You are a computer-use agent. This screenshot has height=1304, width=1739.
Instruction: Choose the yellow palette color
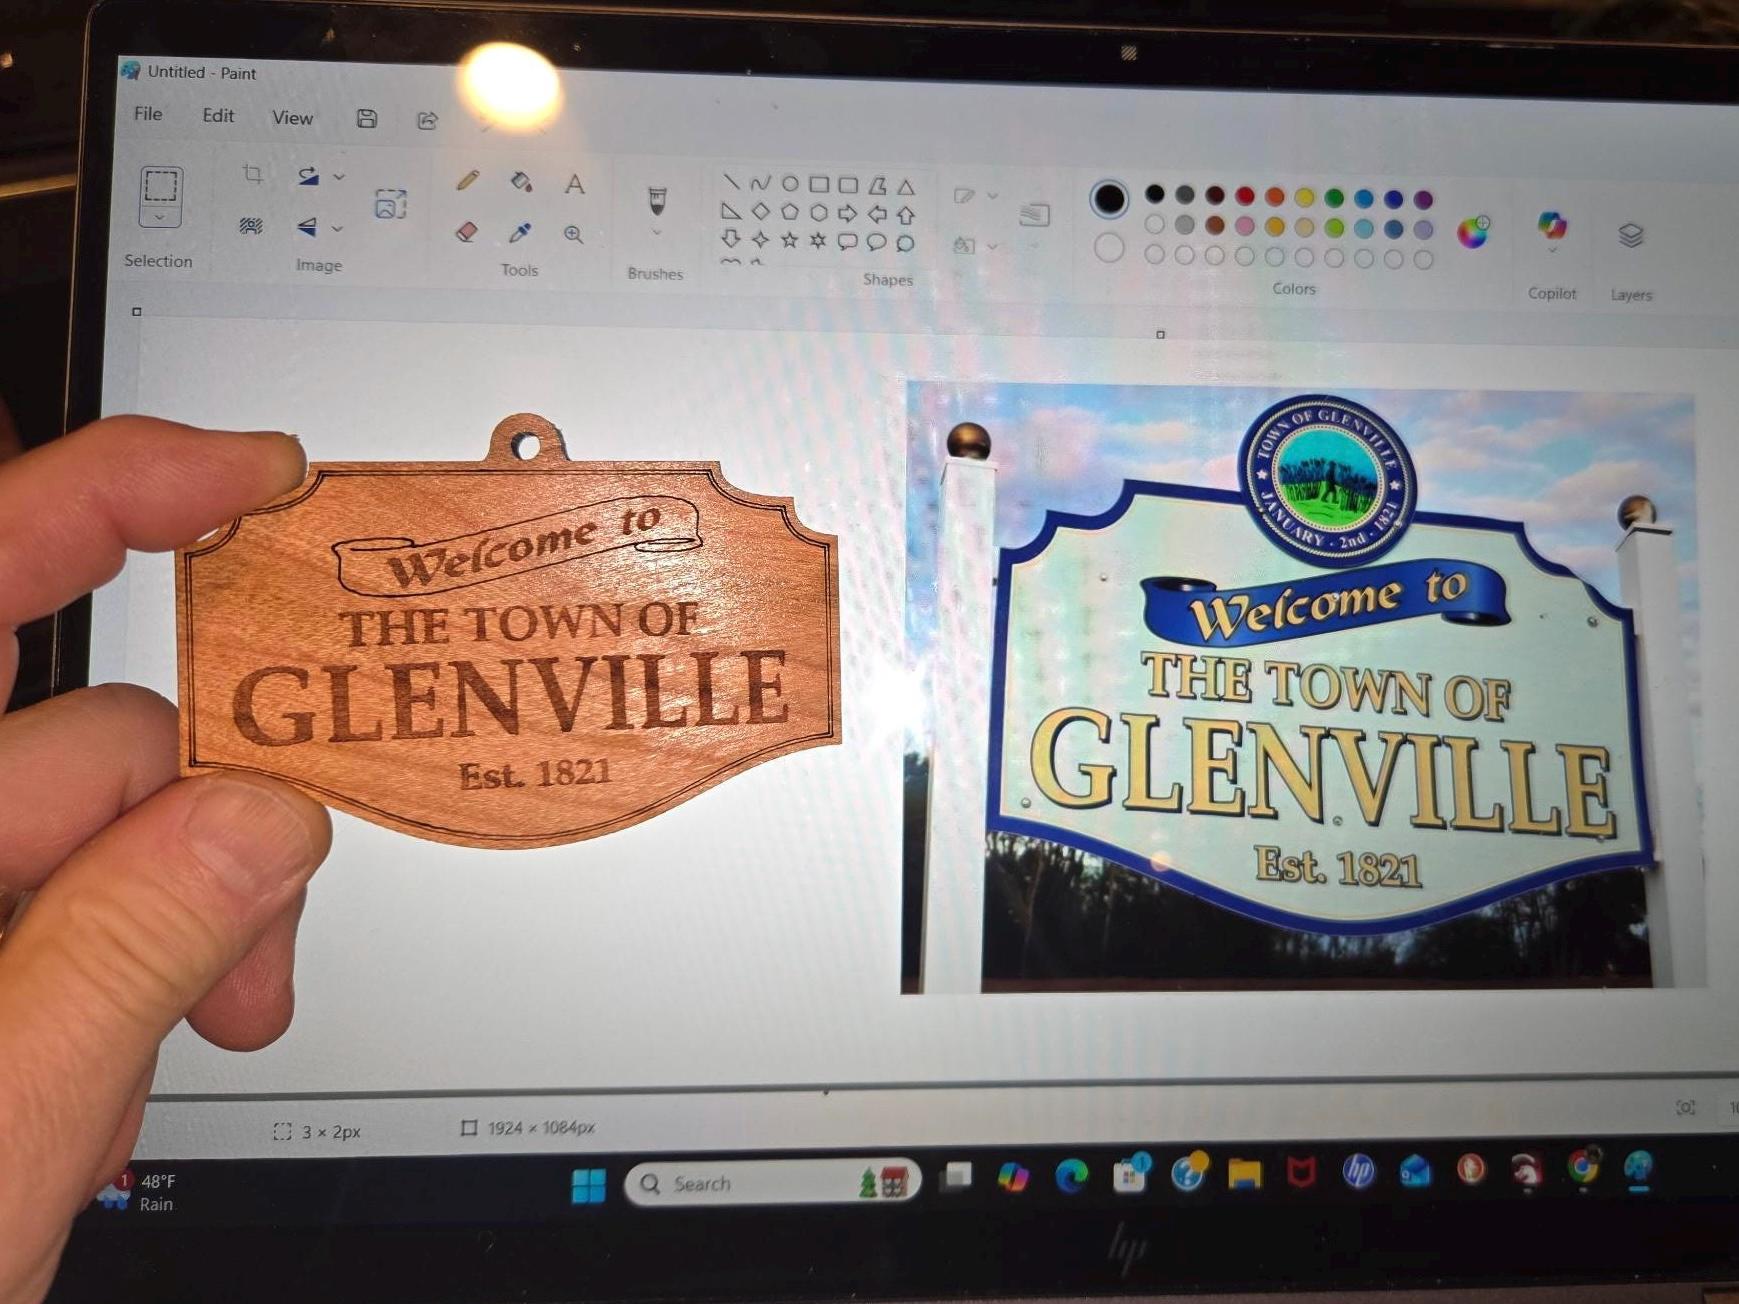[1304, 197]
